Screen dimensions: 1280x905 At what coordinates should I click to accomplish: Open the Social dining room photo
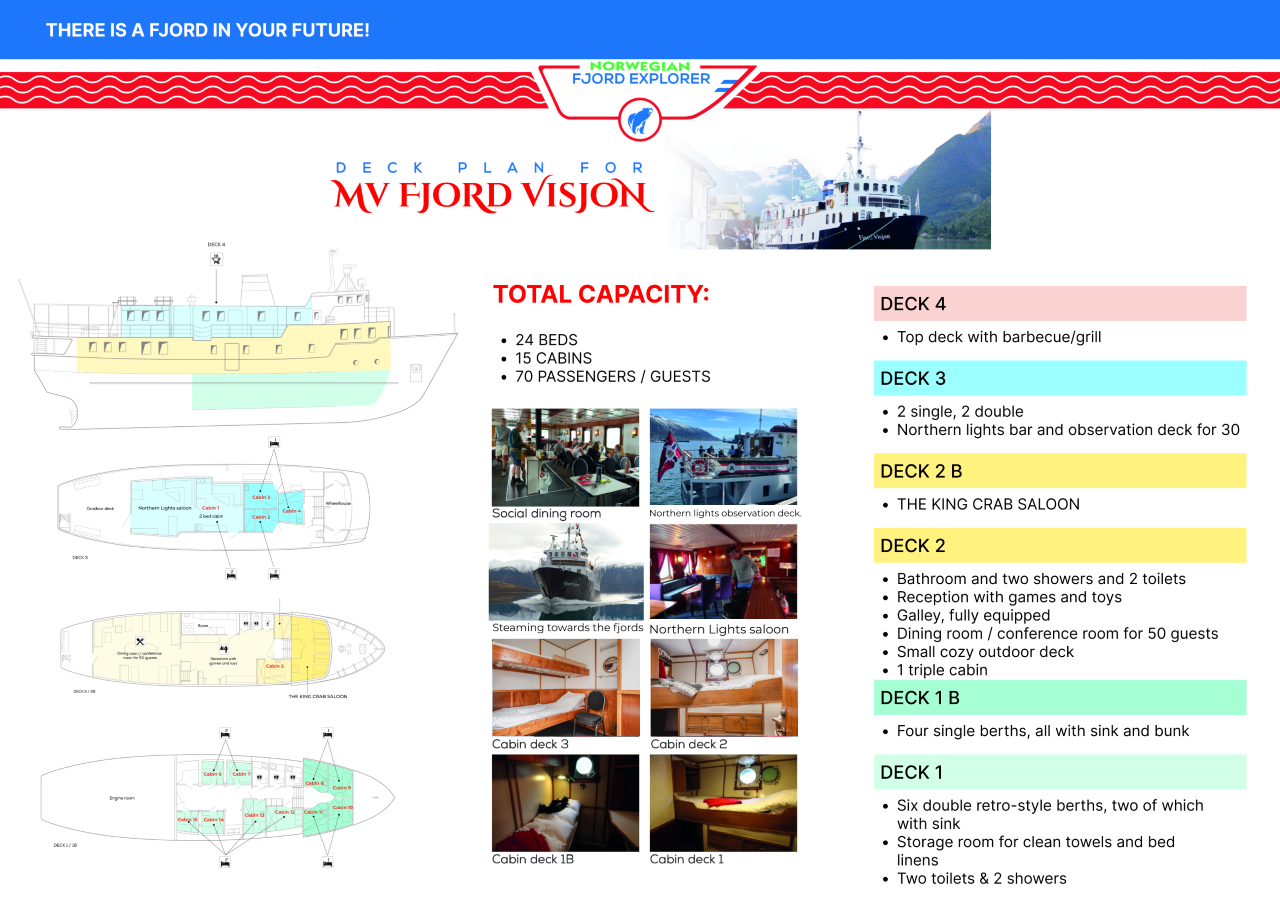(x=565, y=457)
